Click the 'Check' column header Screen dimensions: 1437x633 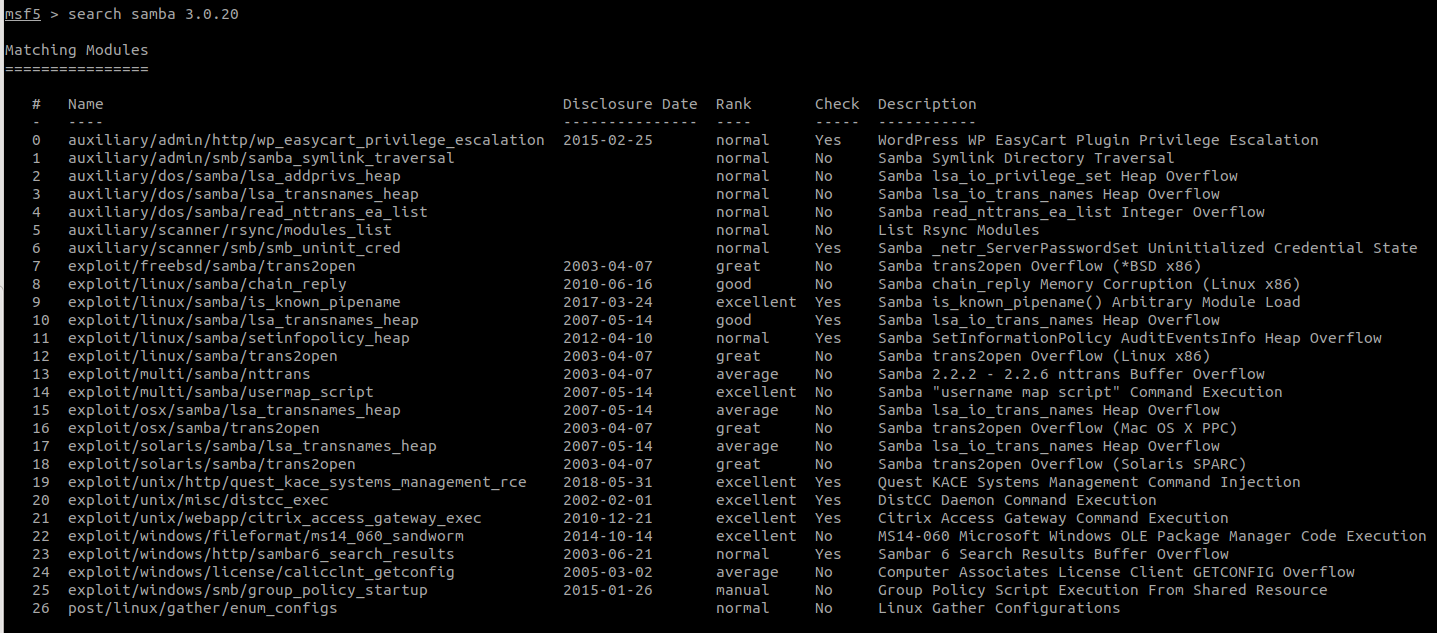[837, 104]
